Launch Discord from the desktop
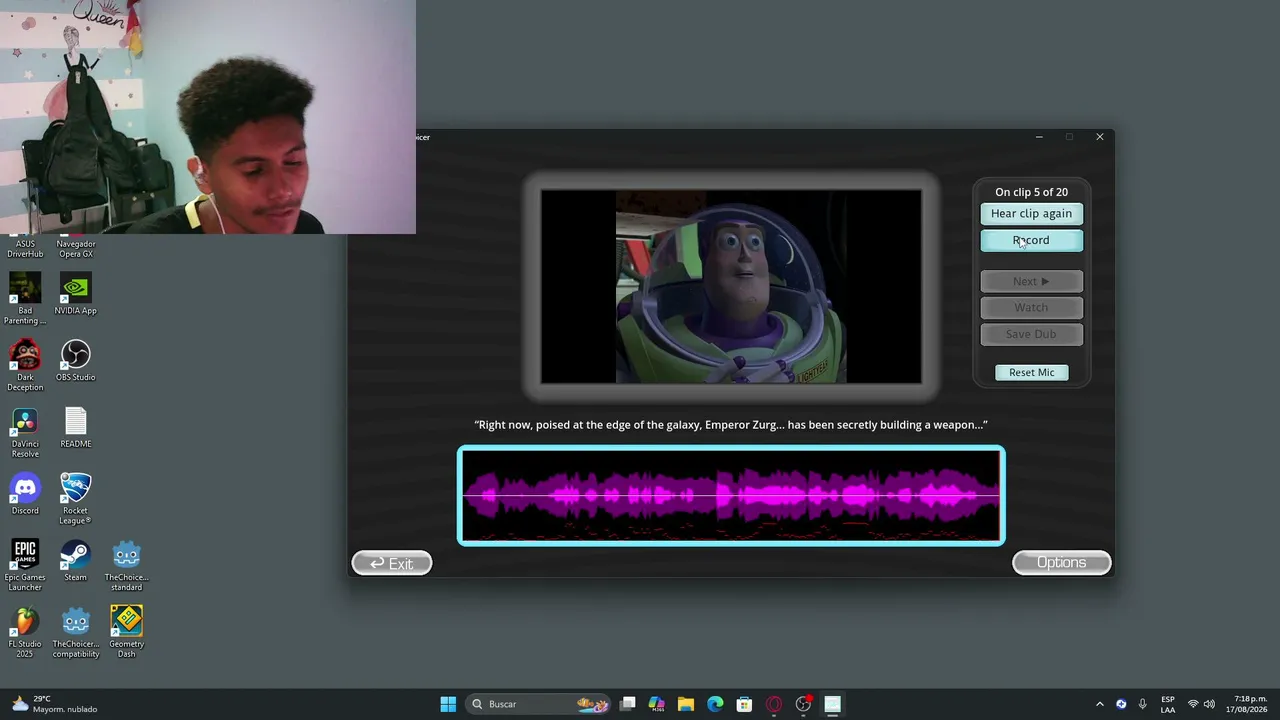 pyautogui.click(x=25, y=494)
